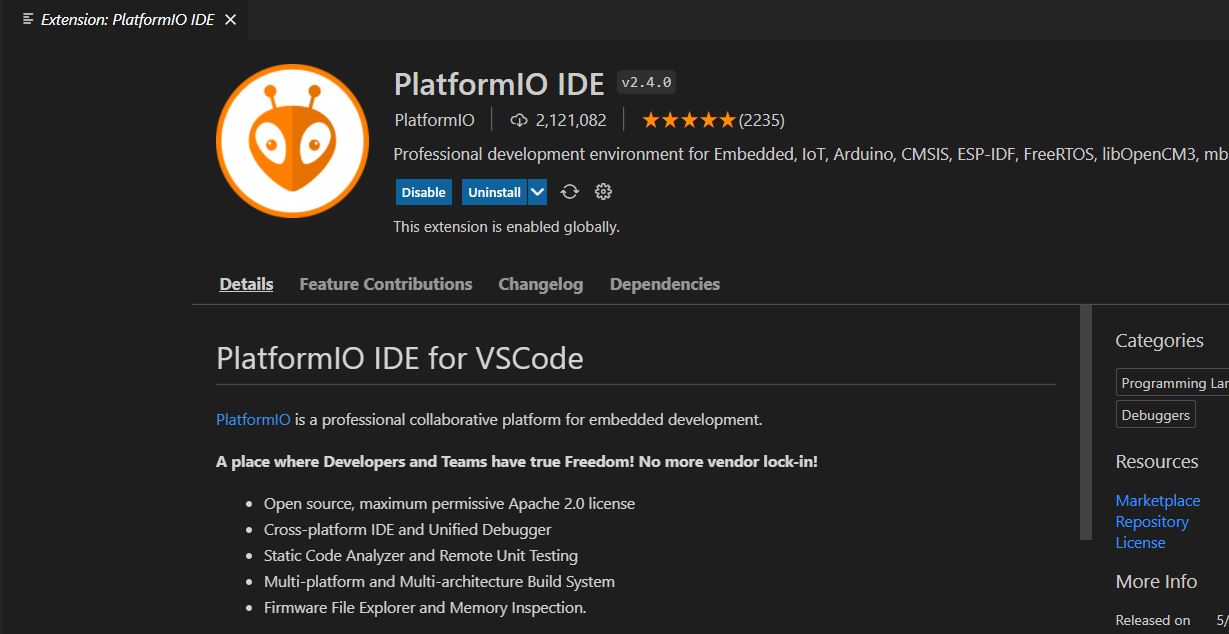Click the PlatformIO publisher name
This screenshot has height=634, width=1229.
coord(435,120)
